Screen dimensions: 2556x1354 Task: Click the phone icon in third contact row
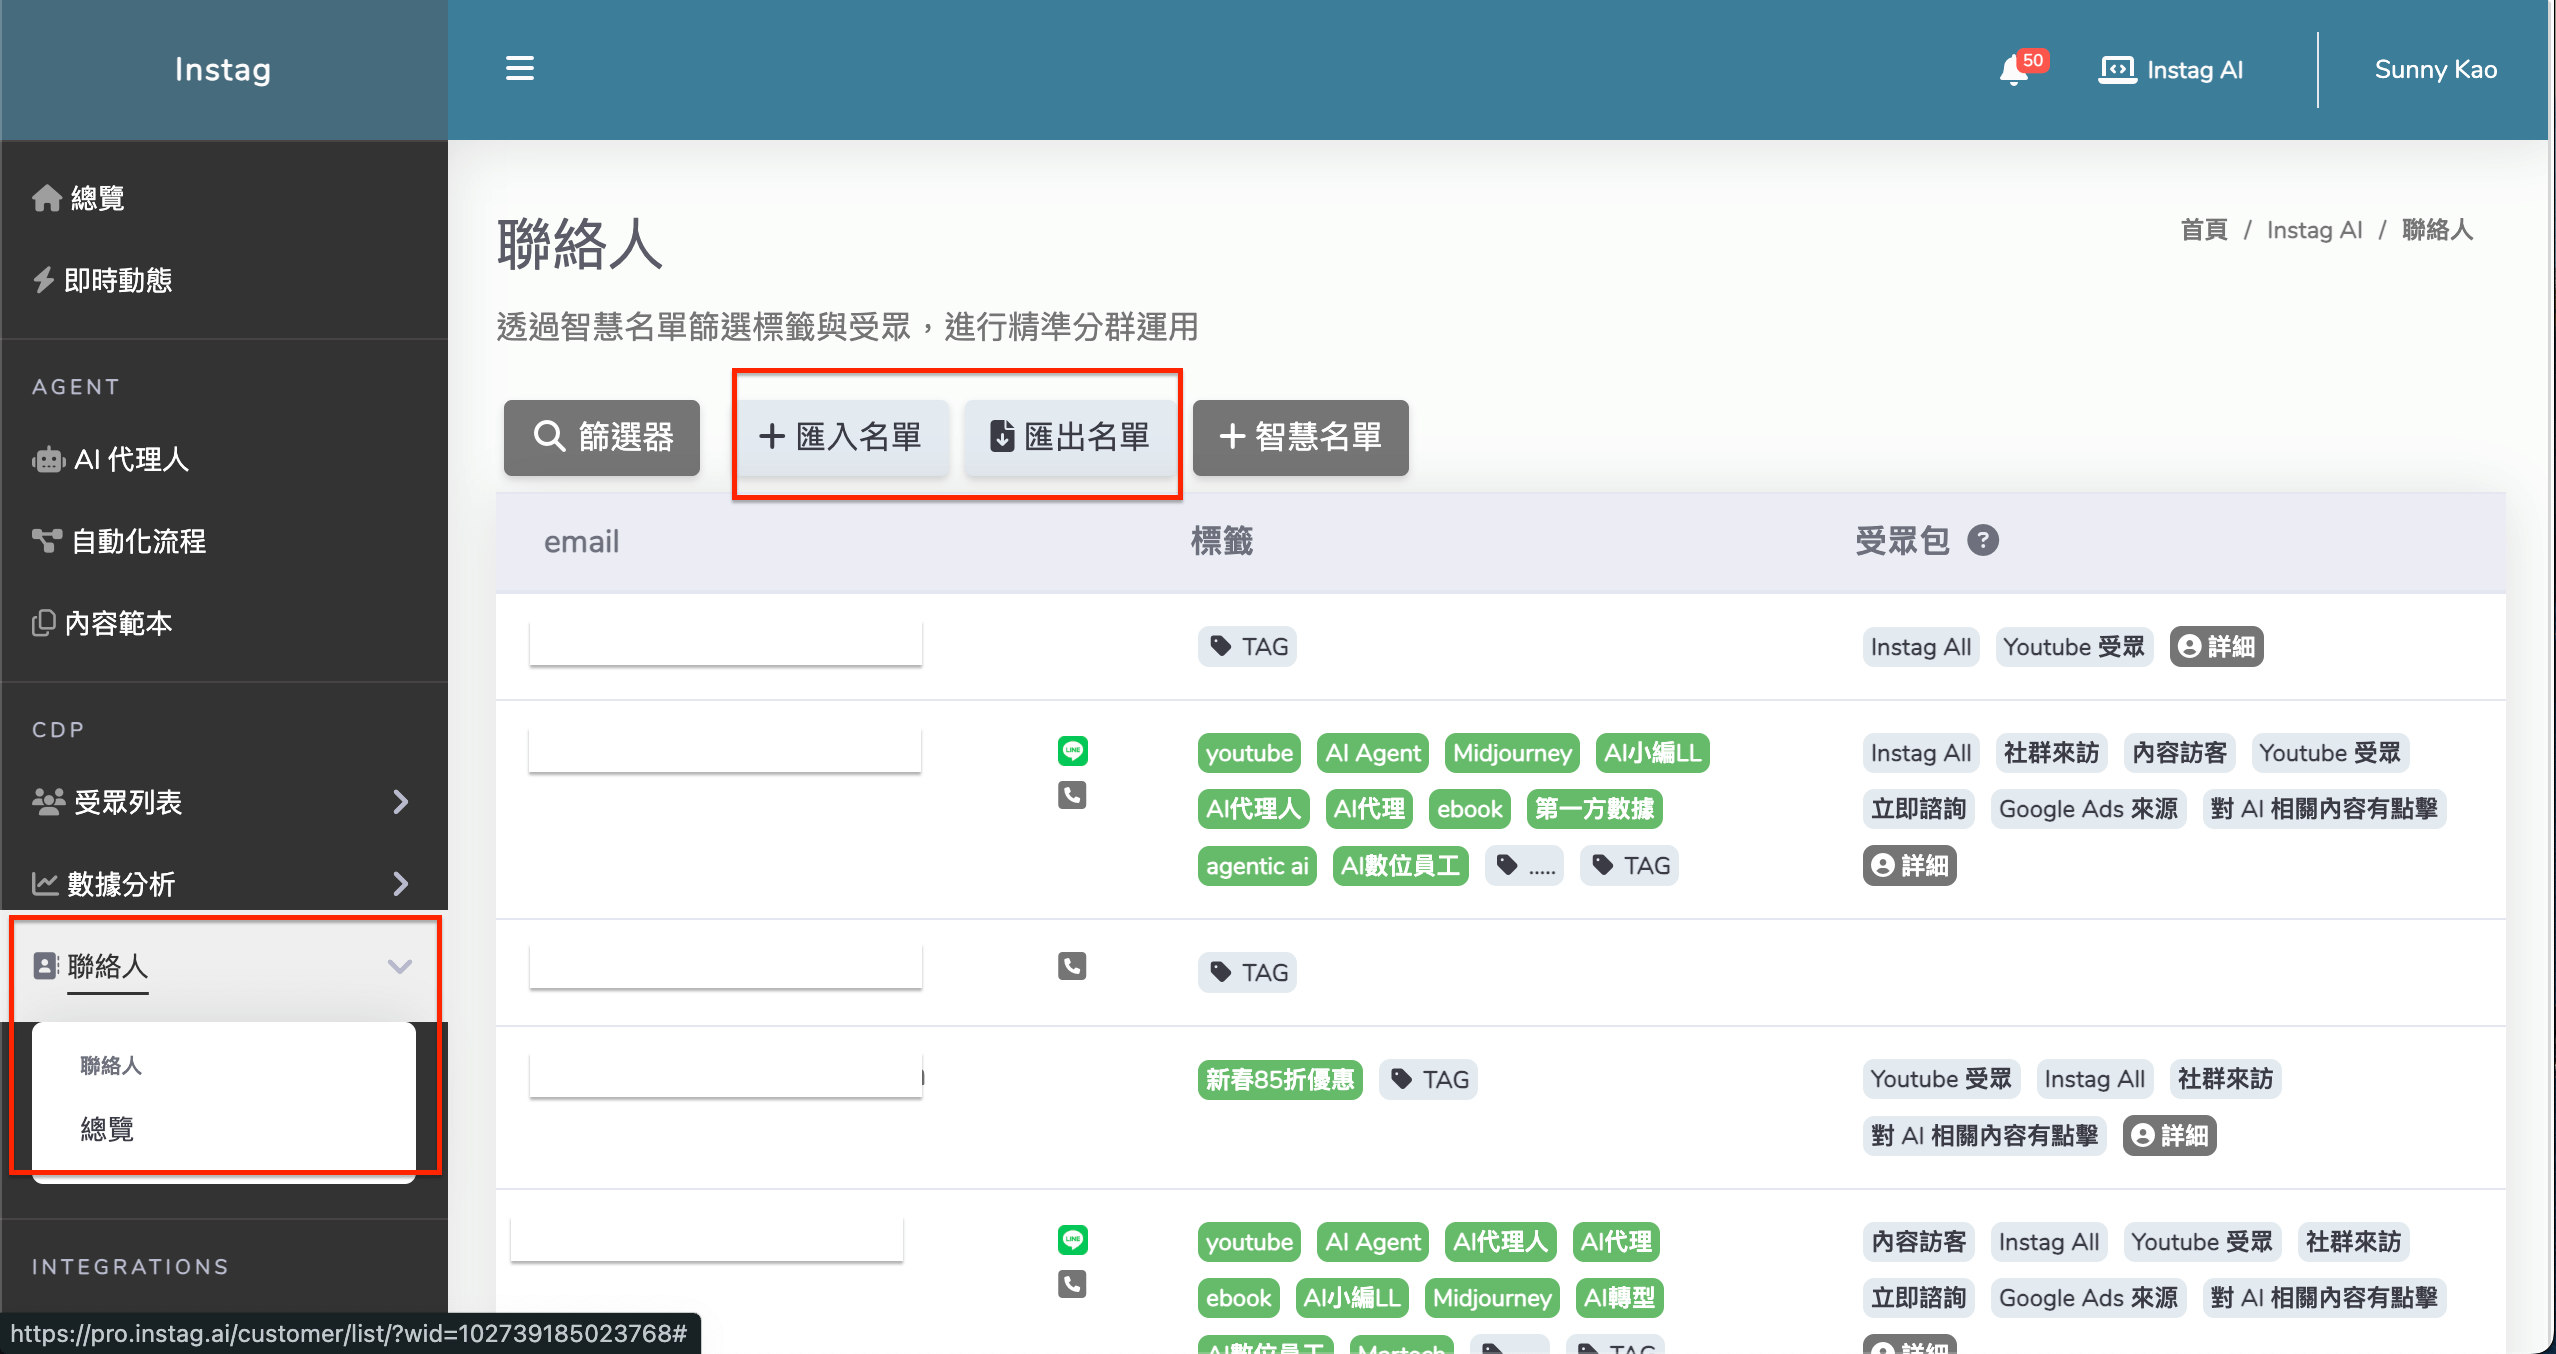pyautogui.click(x=1072, y=966)
